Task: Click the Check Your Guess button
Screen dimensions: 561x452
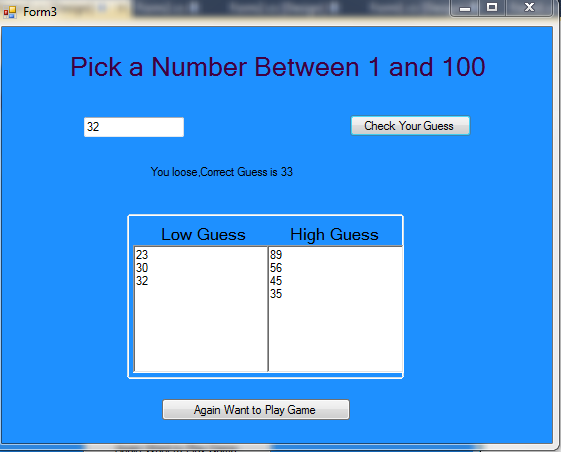Action: (410, 126)
